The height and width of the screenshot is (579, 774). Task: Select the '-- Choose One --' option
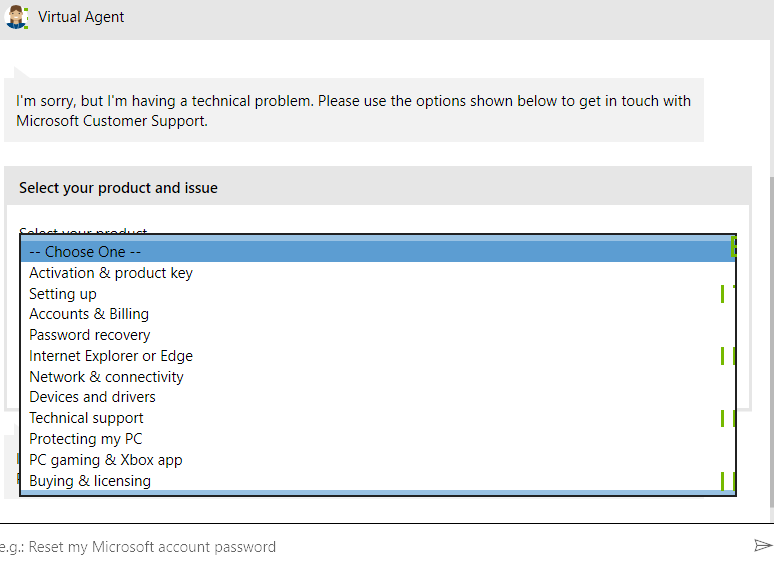coord(378,252)
